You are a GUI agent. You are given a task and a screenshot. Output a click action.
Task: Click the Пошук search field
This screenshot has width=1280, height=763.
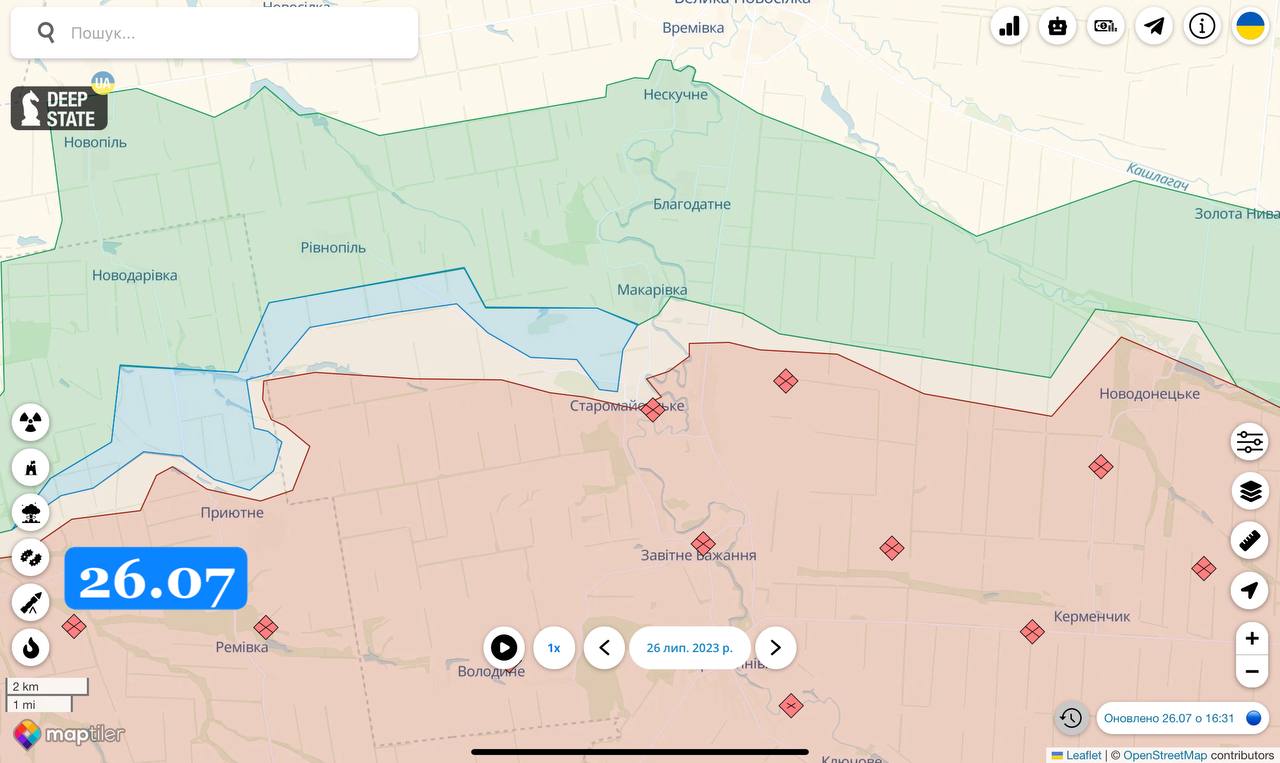click(230, 33)
